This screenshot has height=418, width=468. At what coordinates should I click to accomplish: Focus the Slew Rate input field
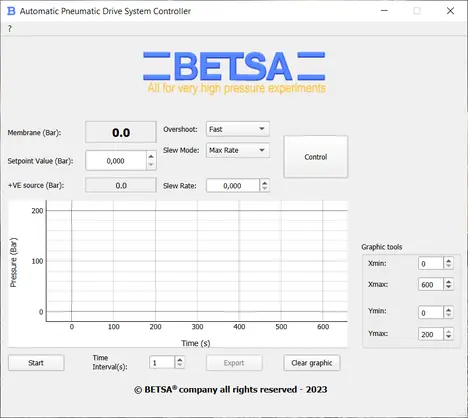(x=233, y=186)
